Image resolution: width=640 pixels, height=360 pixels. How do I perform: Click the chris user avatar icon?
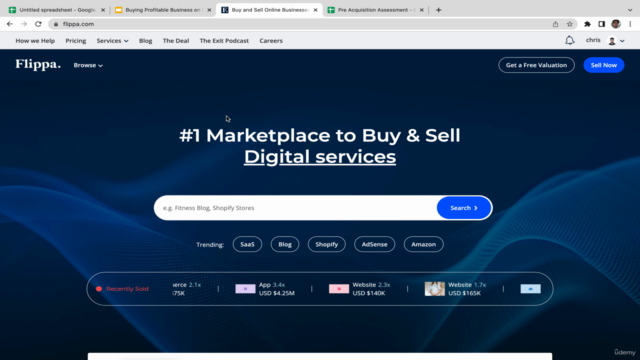pos(612,41)
